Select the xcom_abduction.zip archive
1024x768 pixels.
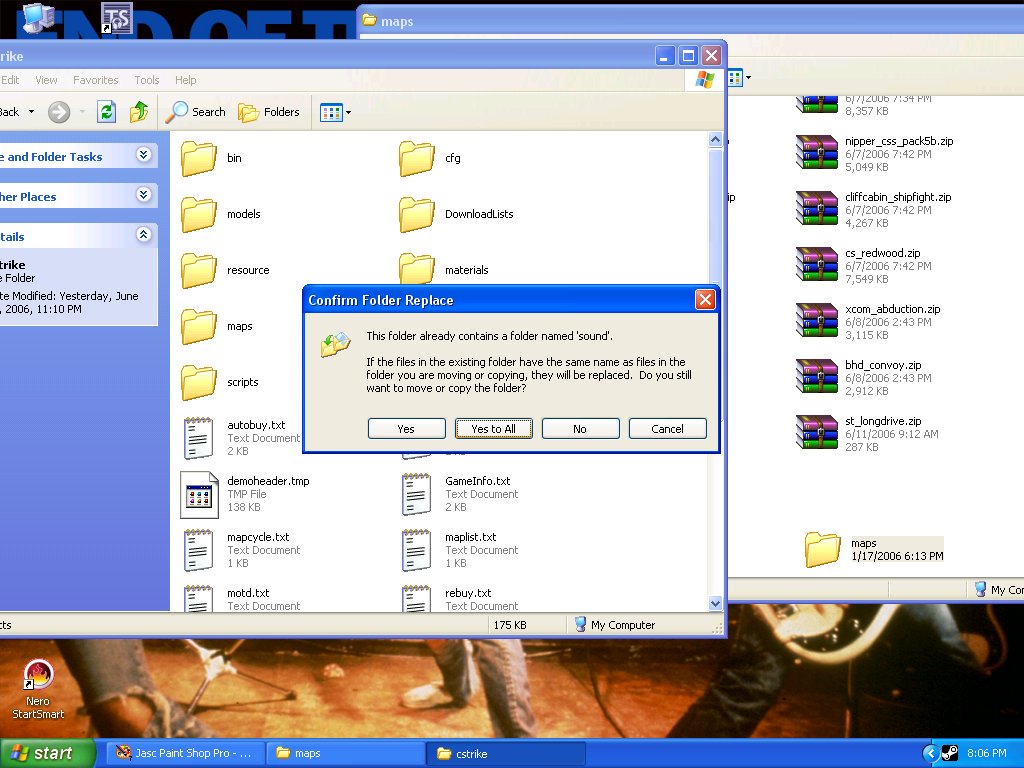point(817,322)
